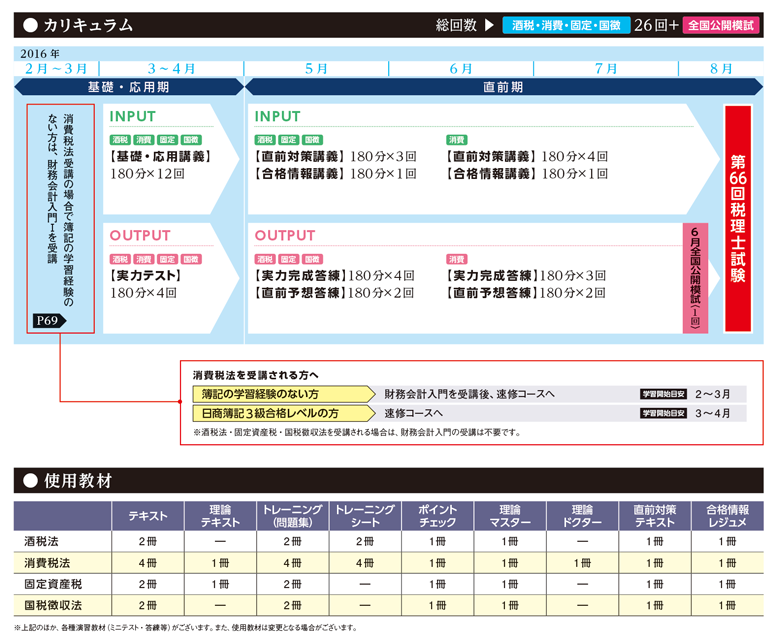Select the 8月 month header
The image size is (775, 640).
pyautogui.click(x=720, y=68)
